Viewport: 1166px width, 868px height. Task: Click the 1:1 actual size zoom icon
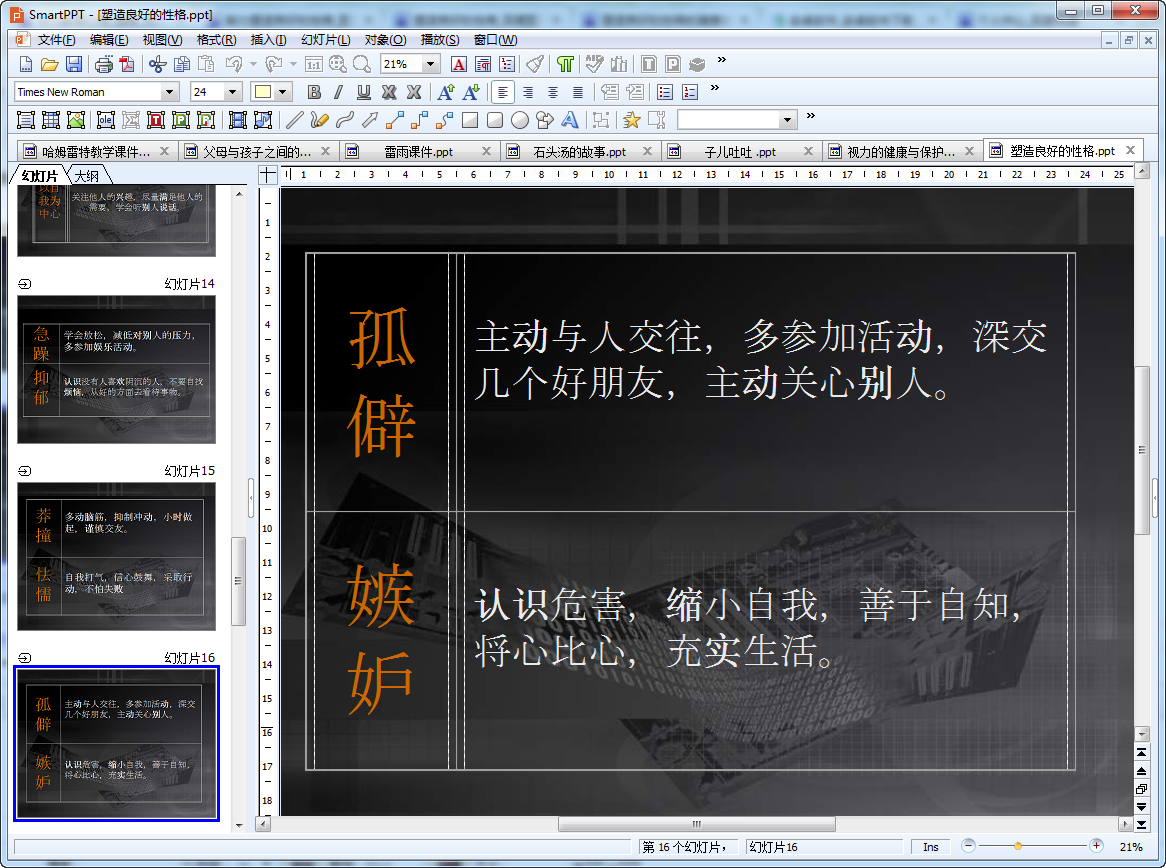pos(314,65)
